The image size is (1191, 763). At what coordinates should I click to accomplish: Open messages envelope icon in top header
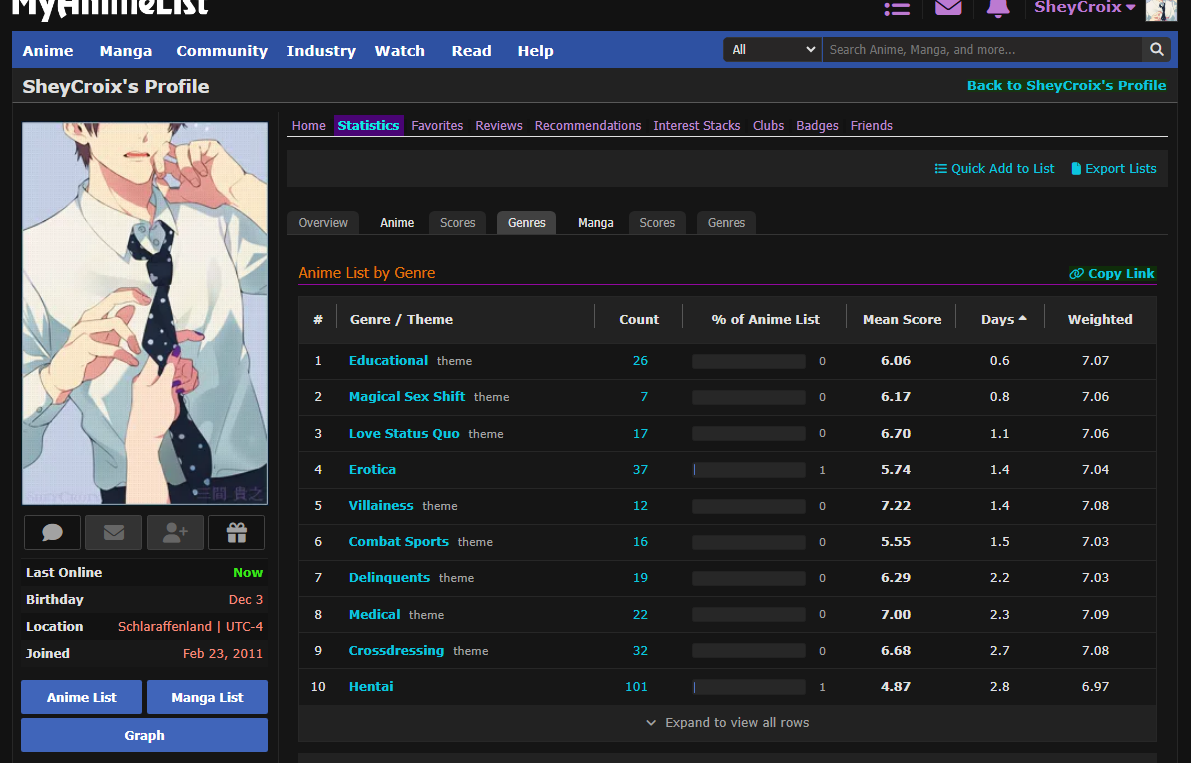[x=948, y=8]
